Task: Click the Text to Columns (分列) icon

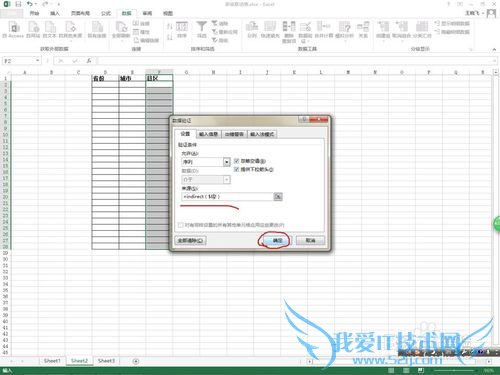Action: pyautogui.click(x=252, y=29)
